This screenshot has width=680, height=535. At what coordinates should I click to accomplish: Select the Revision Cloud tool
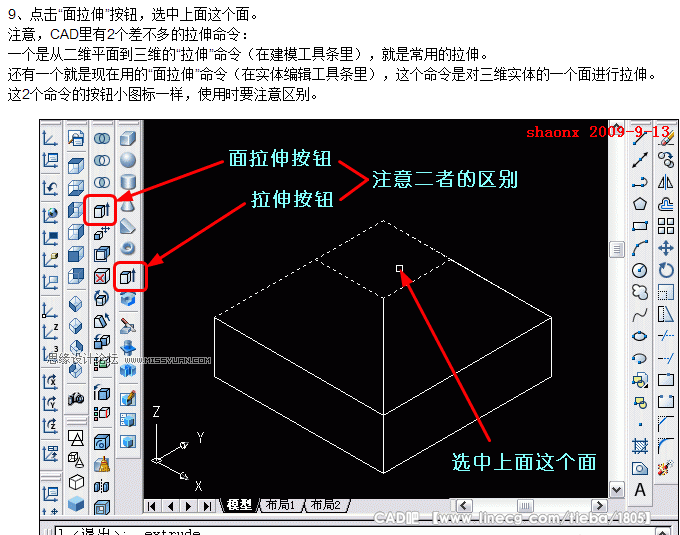pyautogui.click(x=640, y=292)
